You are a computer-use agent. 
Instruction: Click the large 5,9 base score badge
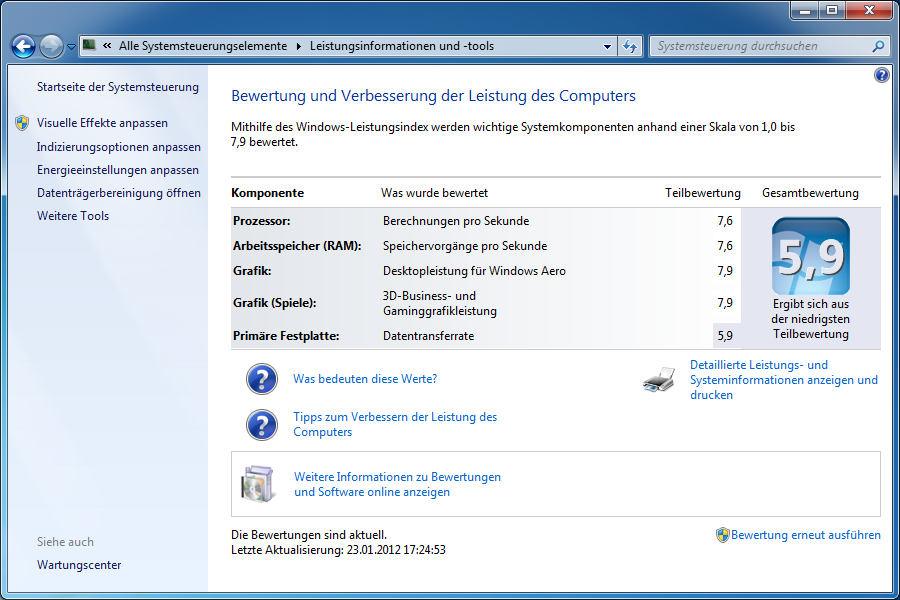click(810, 256)
